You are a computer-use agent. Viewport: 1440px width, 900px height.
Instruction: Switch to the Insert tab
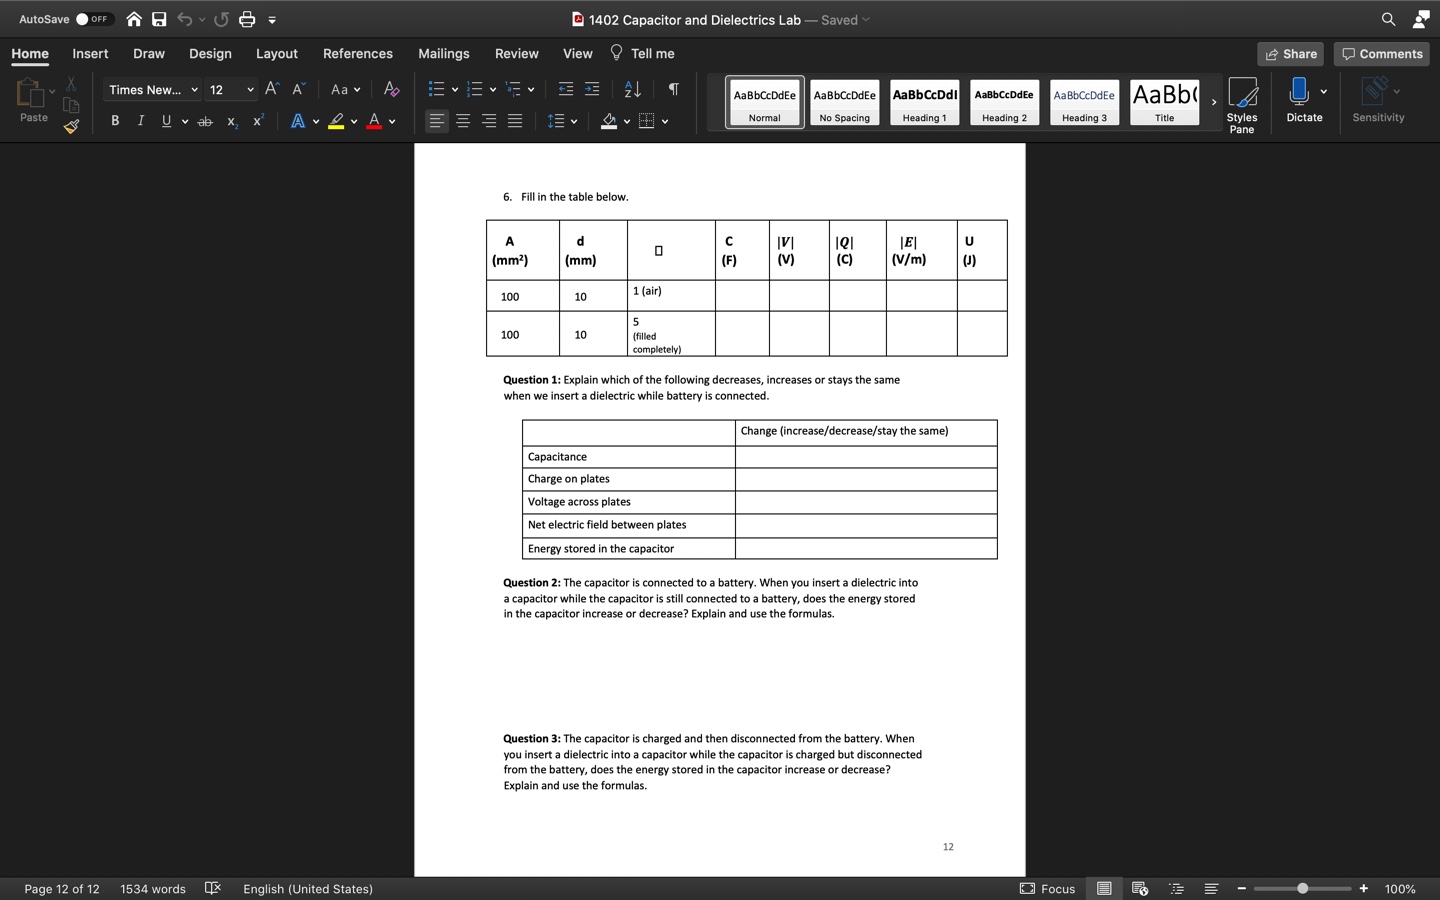pyautogui.click(x=90, y=54)
